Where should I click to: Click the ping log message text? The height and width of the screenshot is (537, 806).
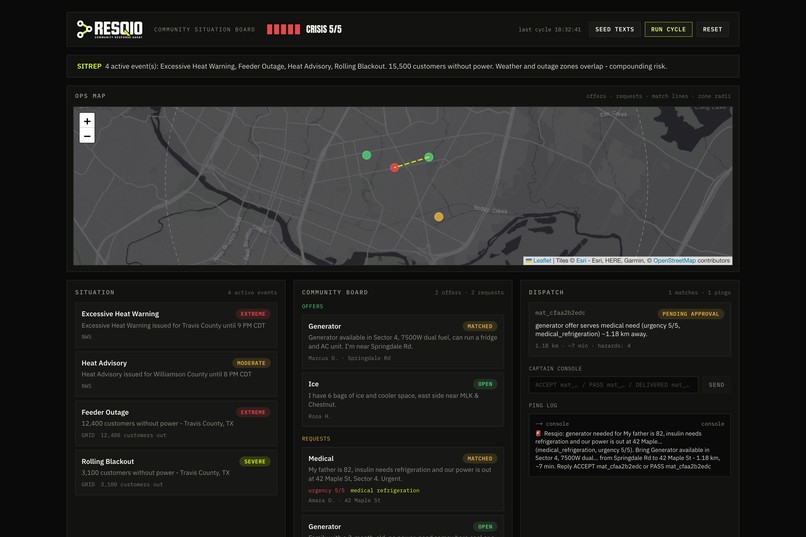628,450
